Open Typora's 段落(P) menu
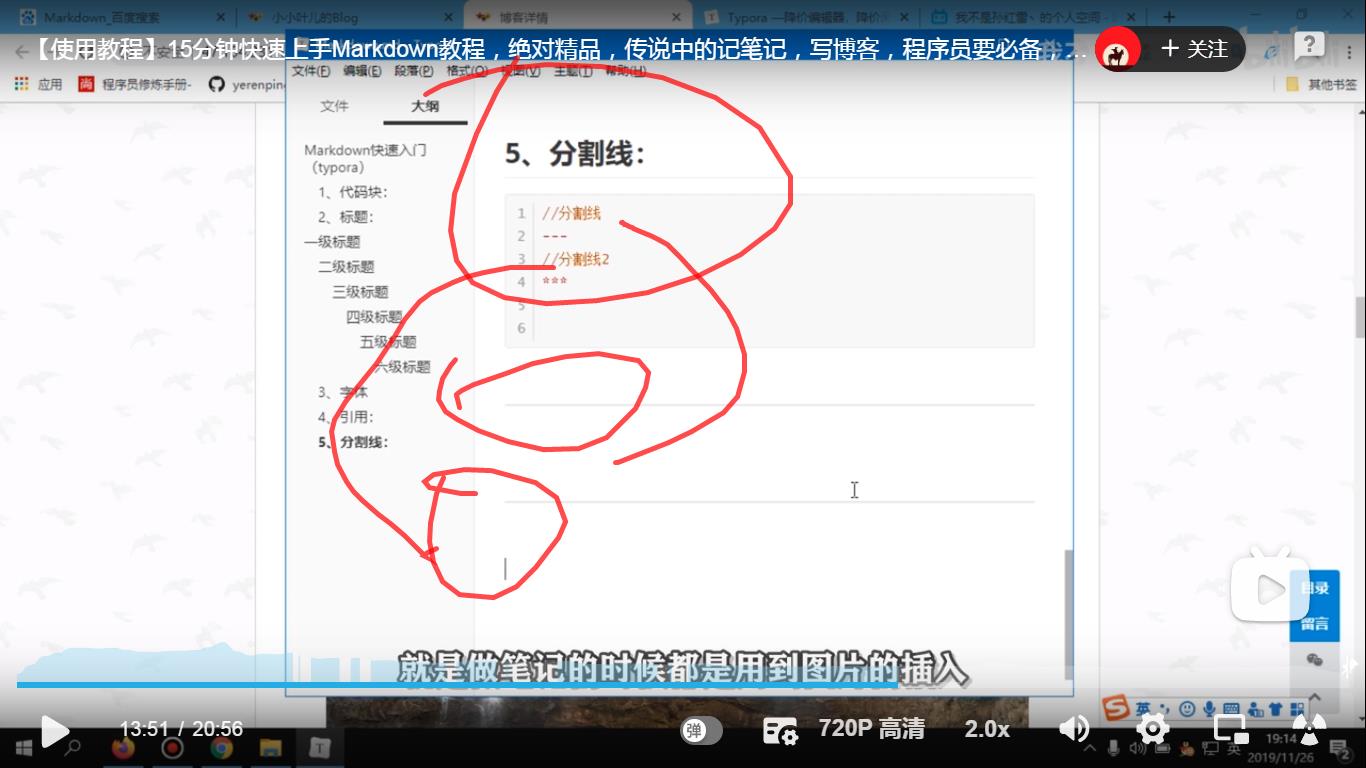The width and height of the screenshot is (1366, 768). pyautogui.click(x=414, y=71)
